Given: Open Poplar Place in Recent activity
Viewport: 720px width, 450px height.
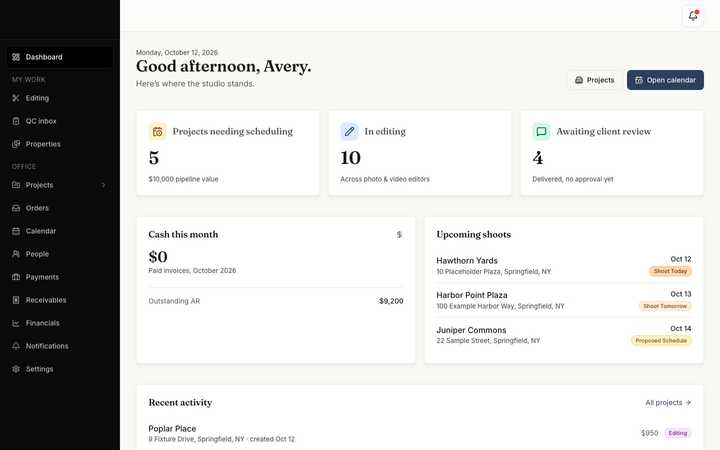Looking at the screenshot, I should click(x=420, y=433).
